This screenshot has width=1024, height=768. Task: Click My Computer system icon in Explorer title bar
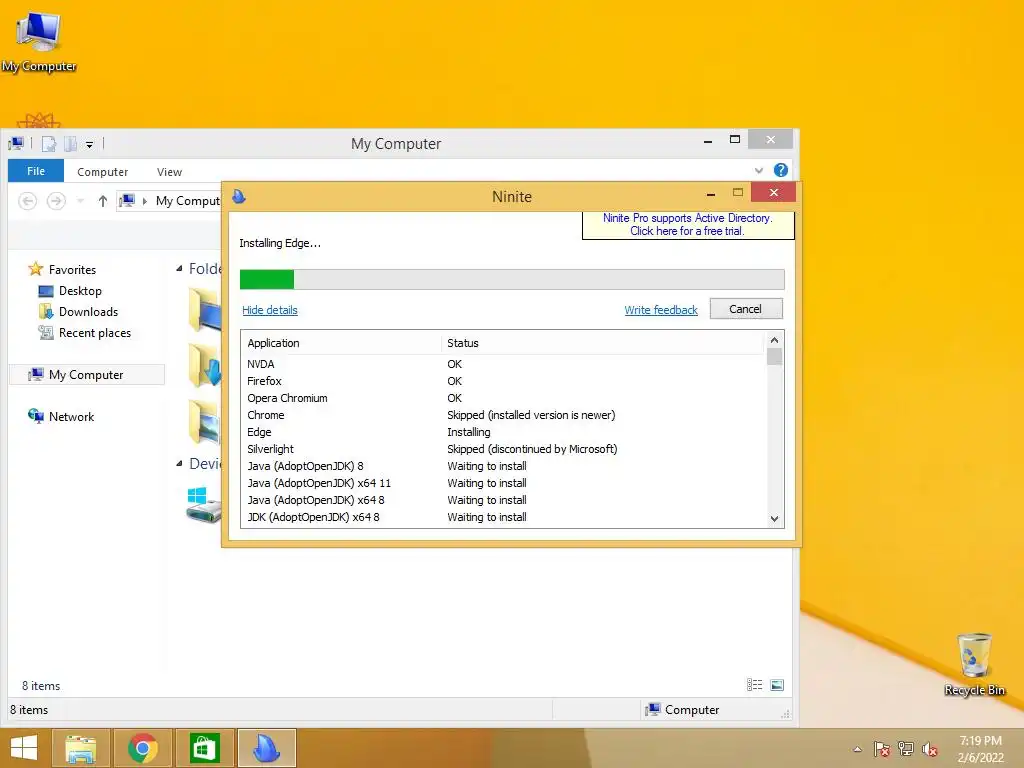click(16, 143)
